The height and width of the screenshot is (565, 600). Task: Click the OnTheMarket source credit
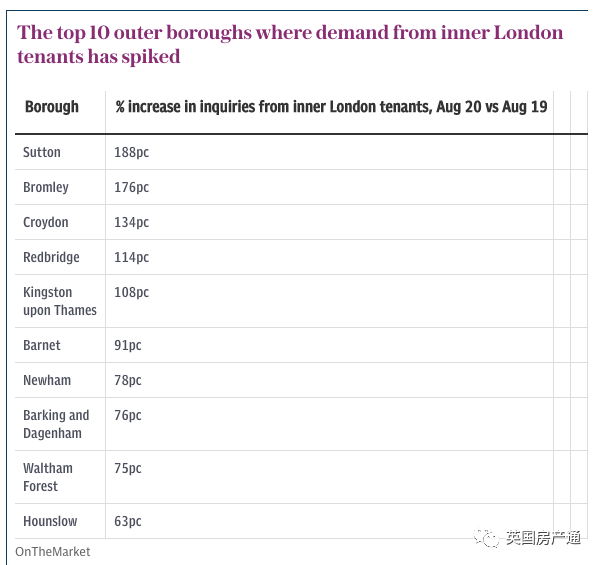(x=53, y=552)
